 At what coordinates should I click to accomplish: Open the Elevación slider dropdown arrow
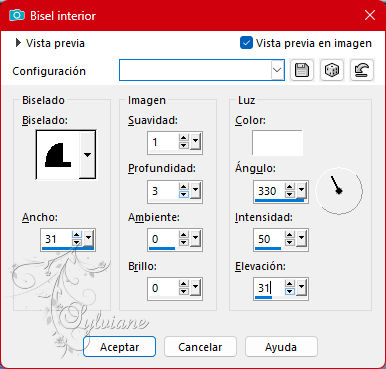[x=301, y=286]
